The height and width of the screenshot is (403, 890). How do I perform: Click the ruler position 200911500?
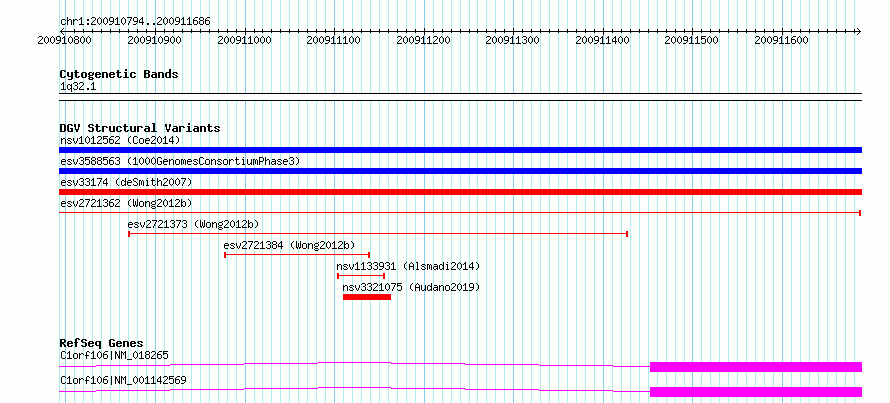[691, 40]
